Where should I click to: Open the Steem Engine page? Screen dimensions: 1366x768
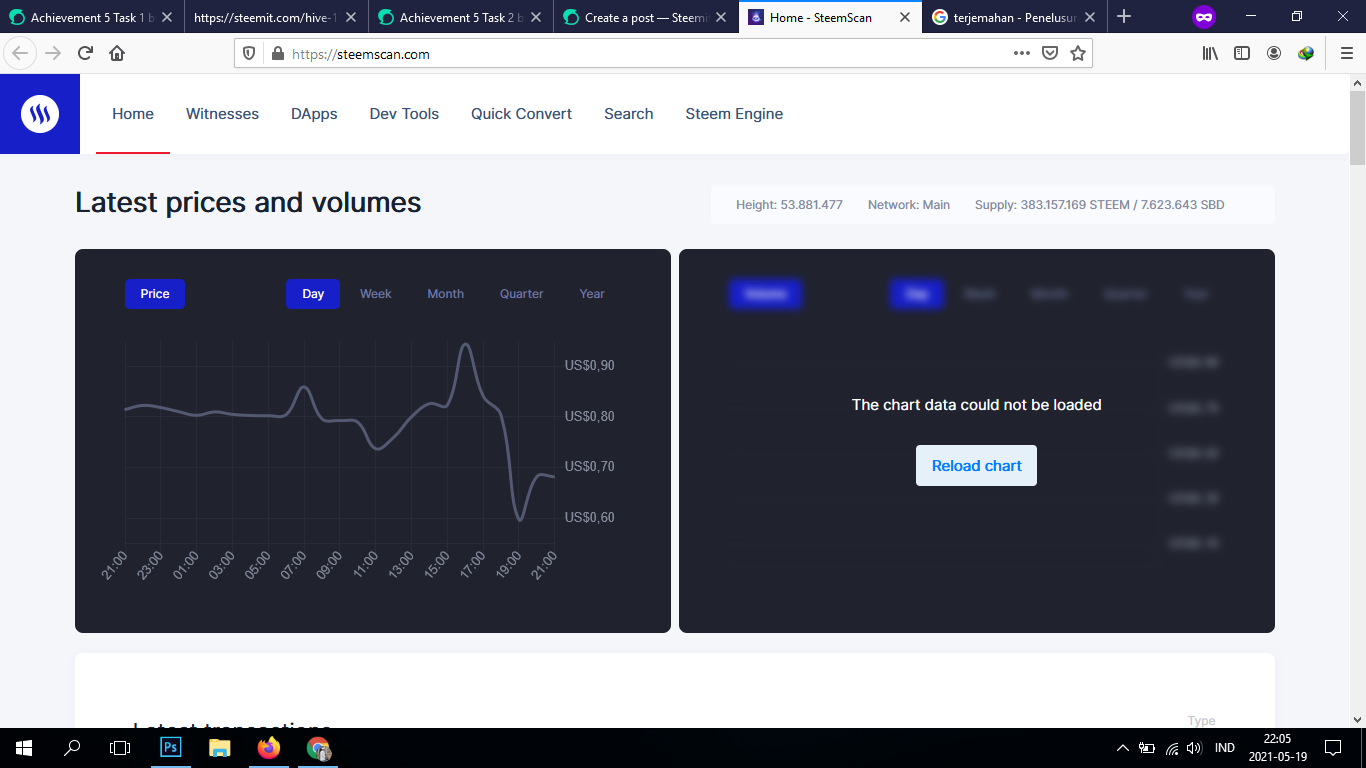pyautogui.click(x=734, y=114)
